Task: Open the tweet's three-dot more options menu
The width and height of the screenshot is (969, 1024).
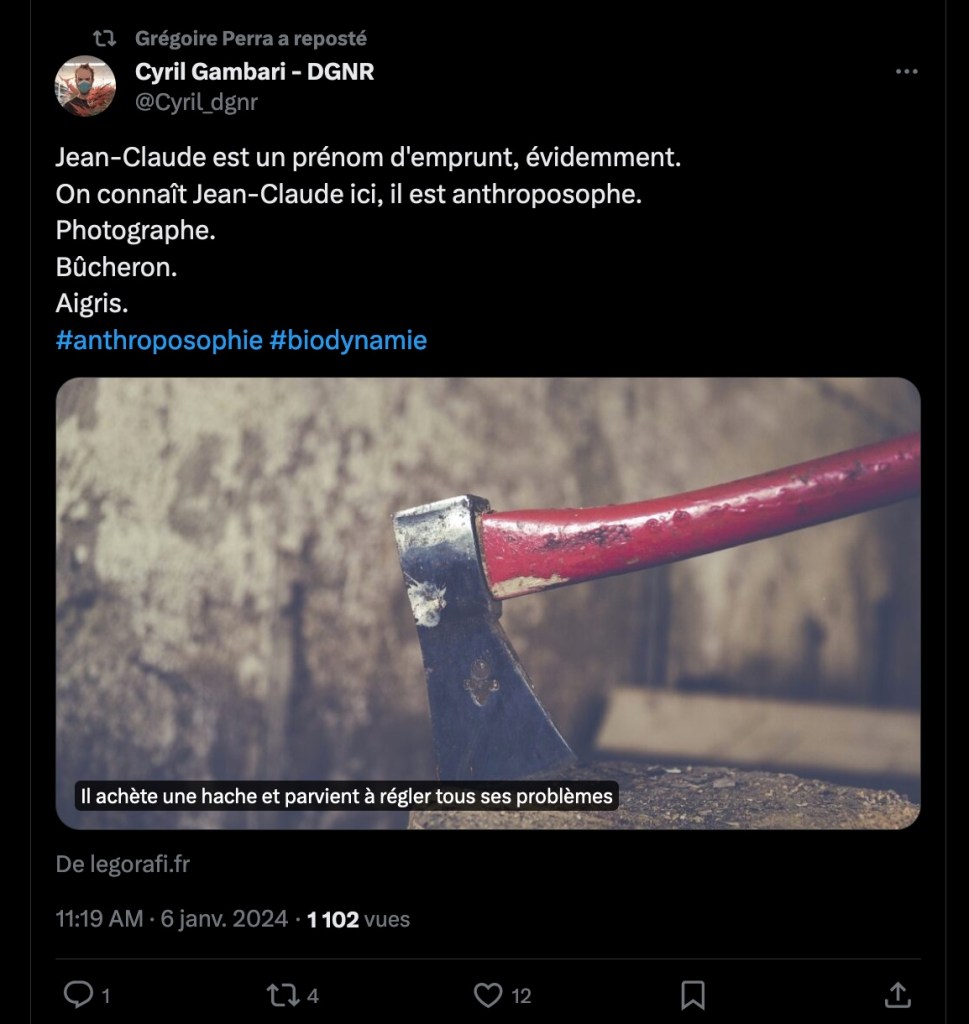Action: point(906,72)
